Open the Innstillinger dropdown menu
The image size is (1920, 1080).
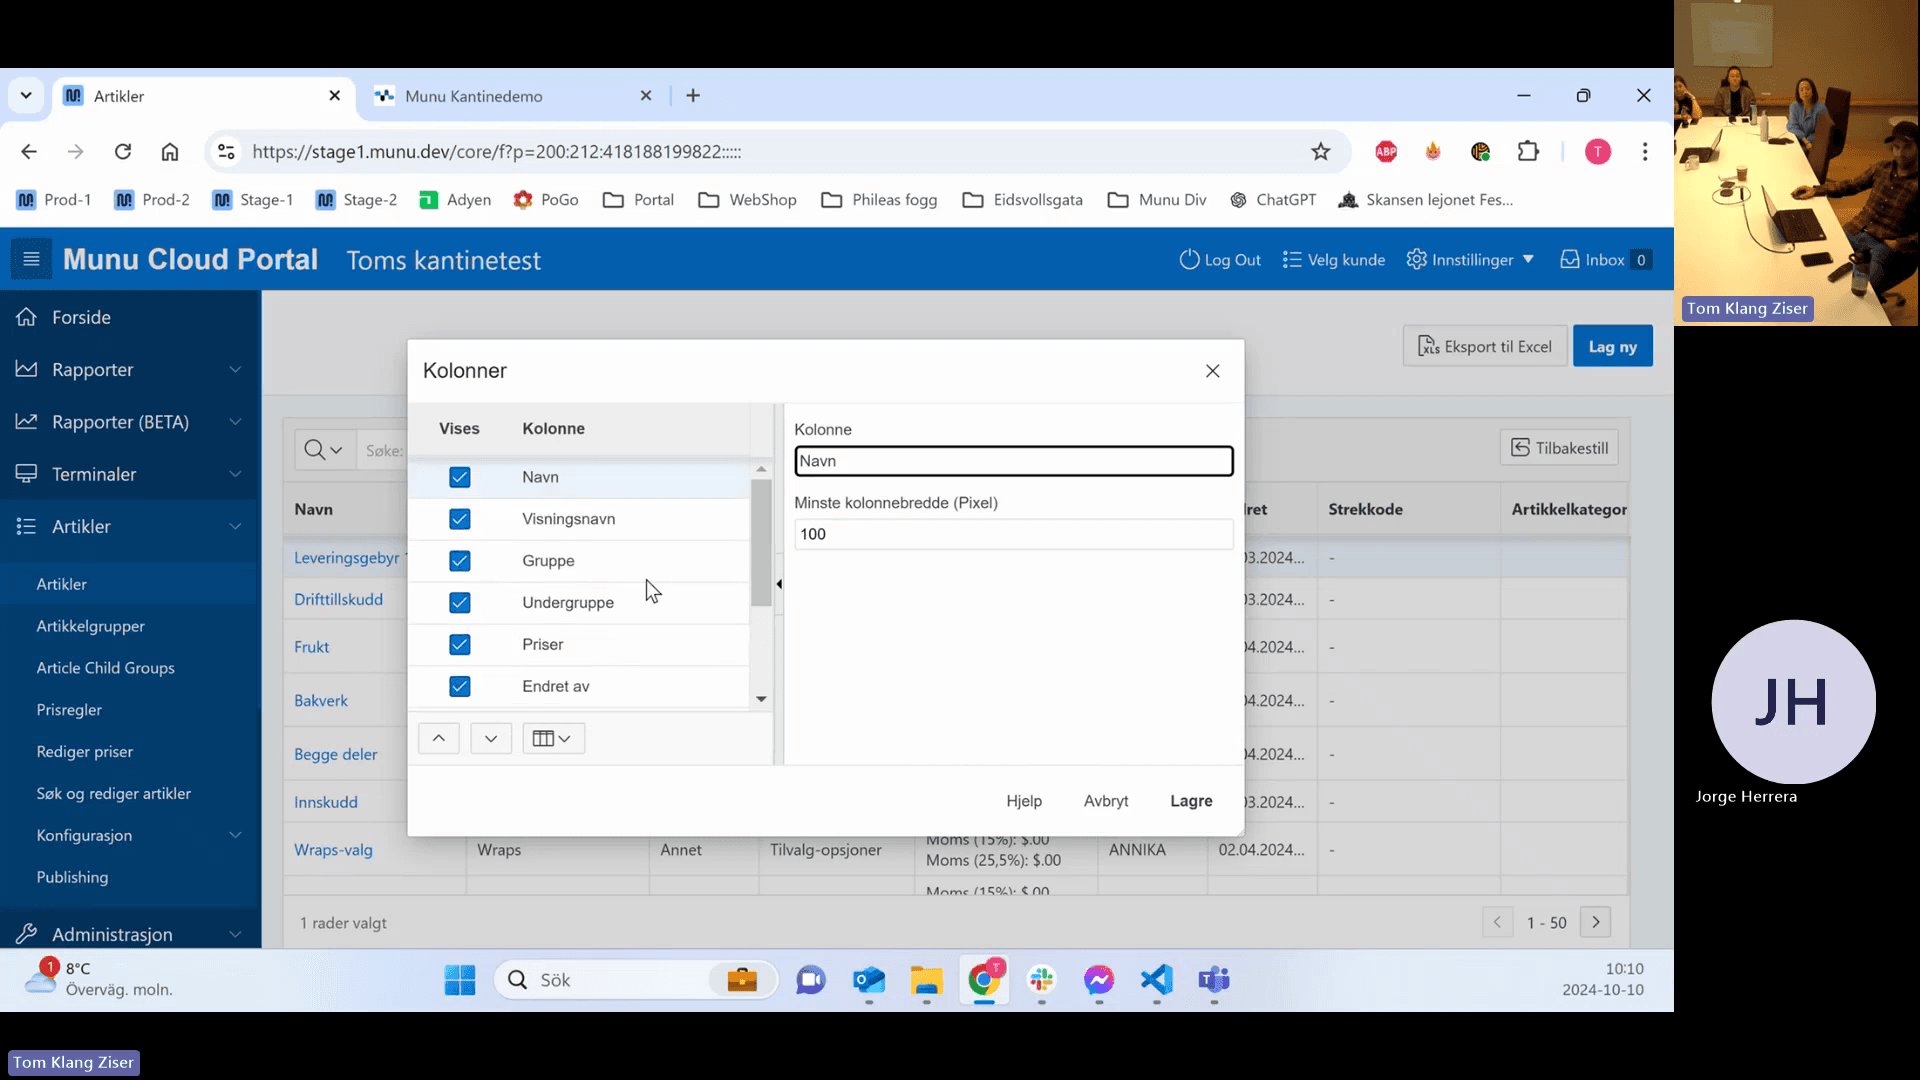click(1470, 260)
